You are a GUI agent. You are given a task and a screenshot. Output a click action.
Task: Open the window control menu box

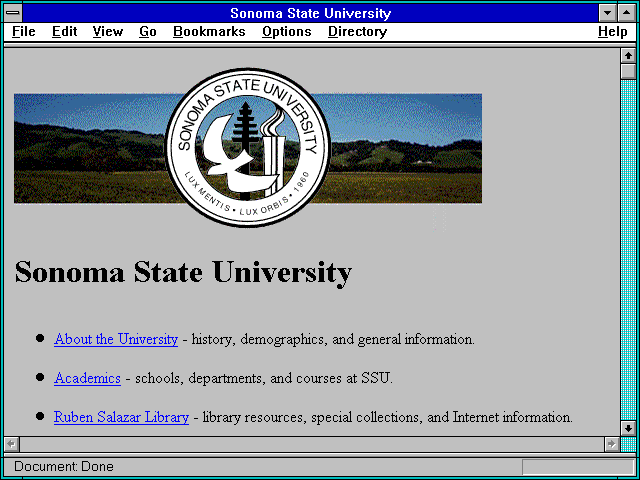click(13, 13)
